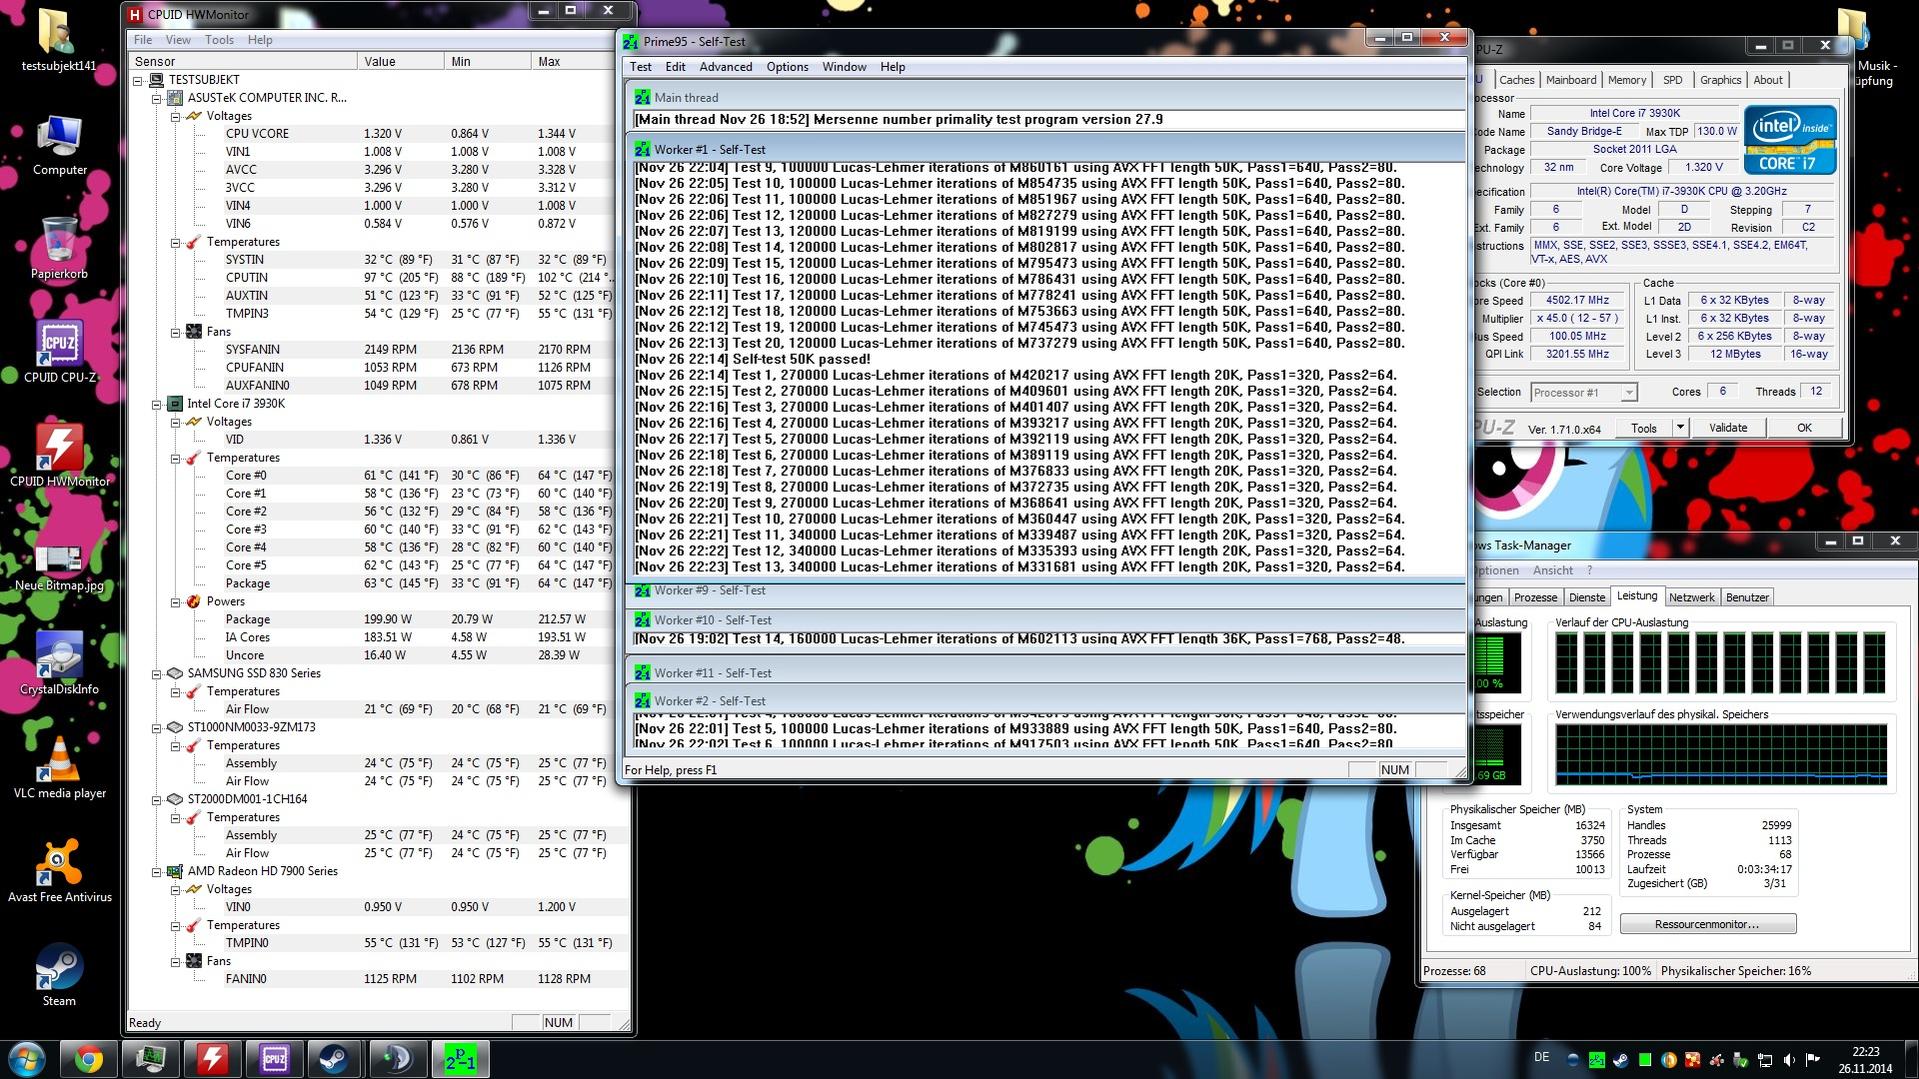Collapse the ASUSTeK COMPUTER INC. node
This screenshot has width=1919, height=1079.
click(157, 98)
